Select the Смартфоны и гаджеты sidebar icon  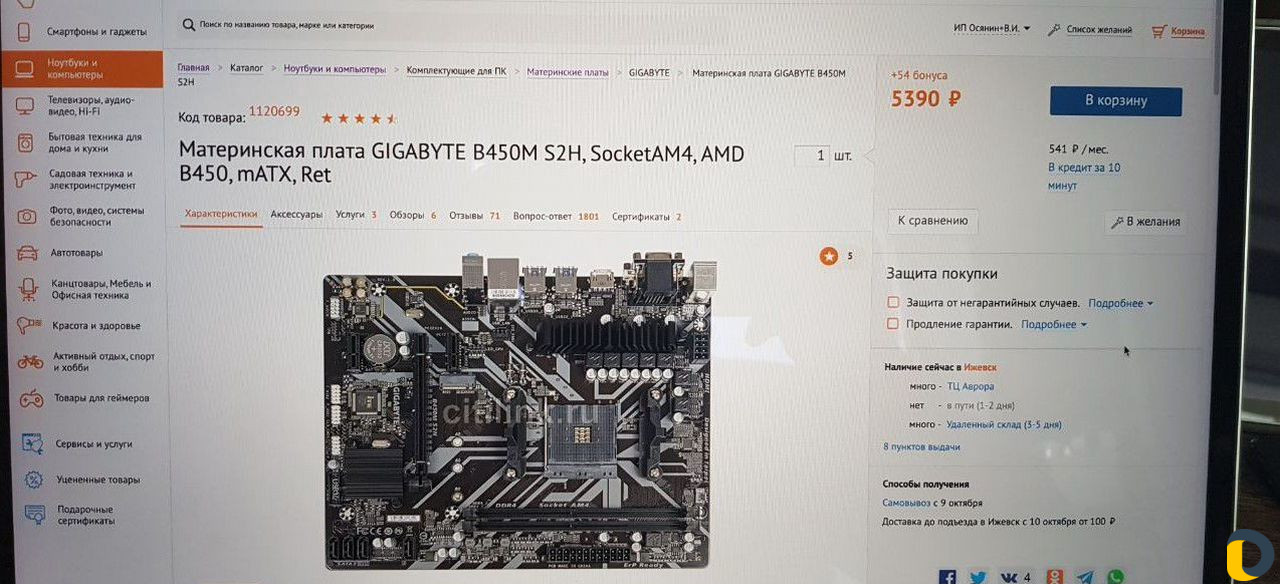tap(24, 31)
